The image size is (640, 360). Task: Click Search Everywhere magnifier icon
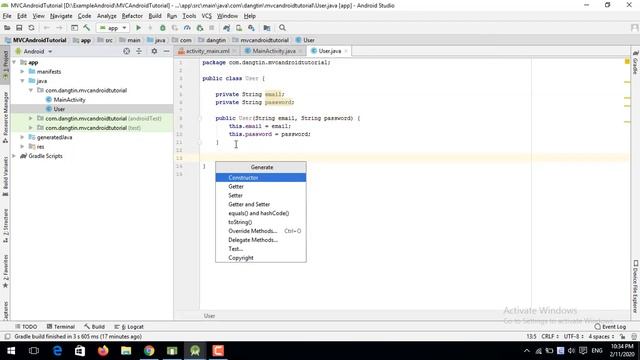pos(282,28)
